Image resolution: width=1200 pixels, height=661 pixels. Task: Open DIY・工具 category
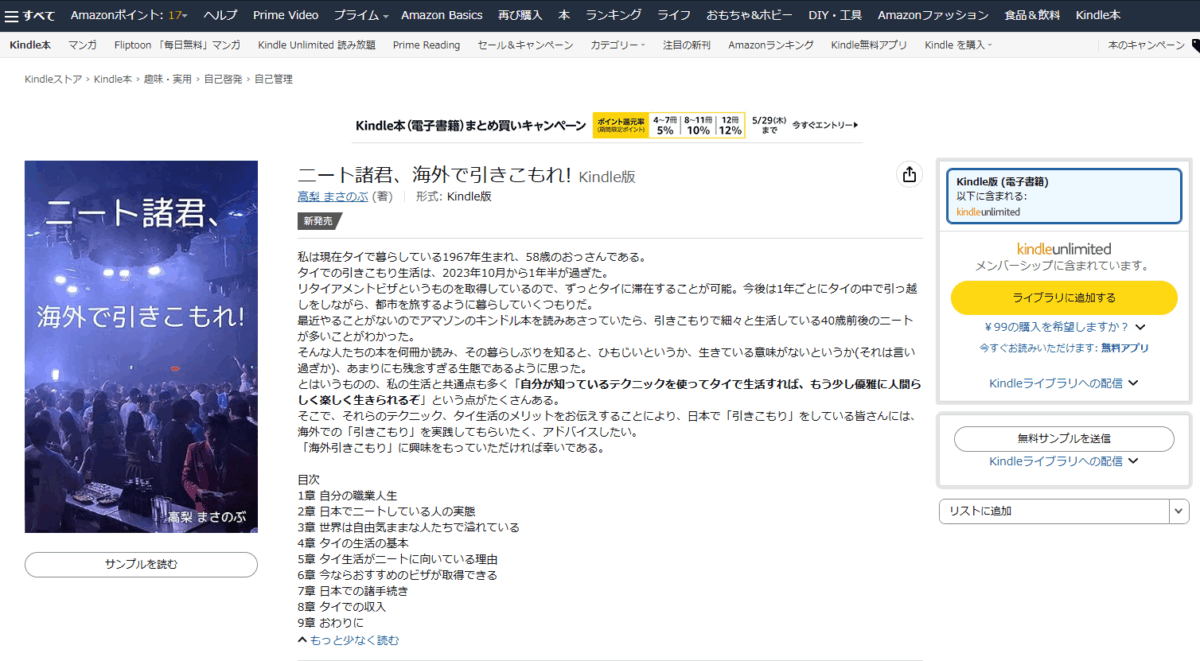[835, 15]
